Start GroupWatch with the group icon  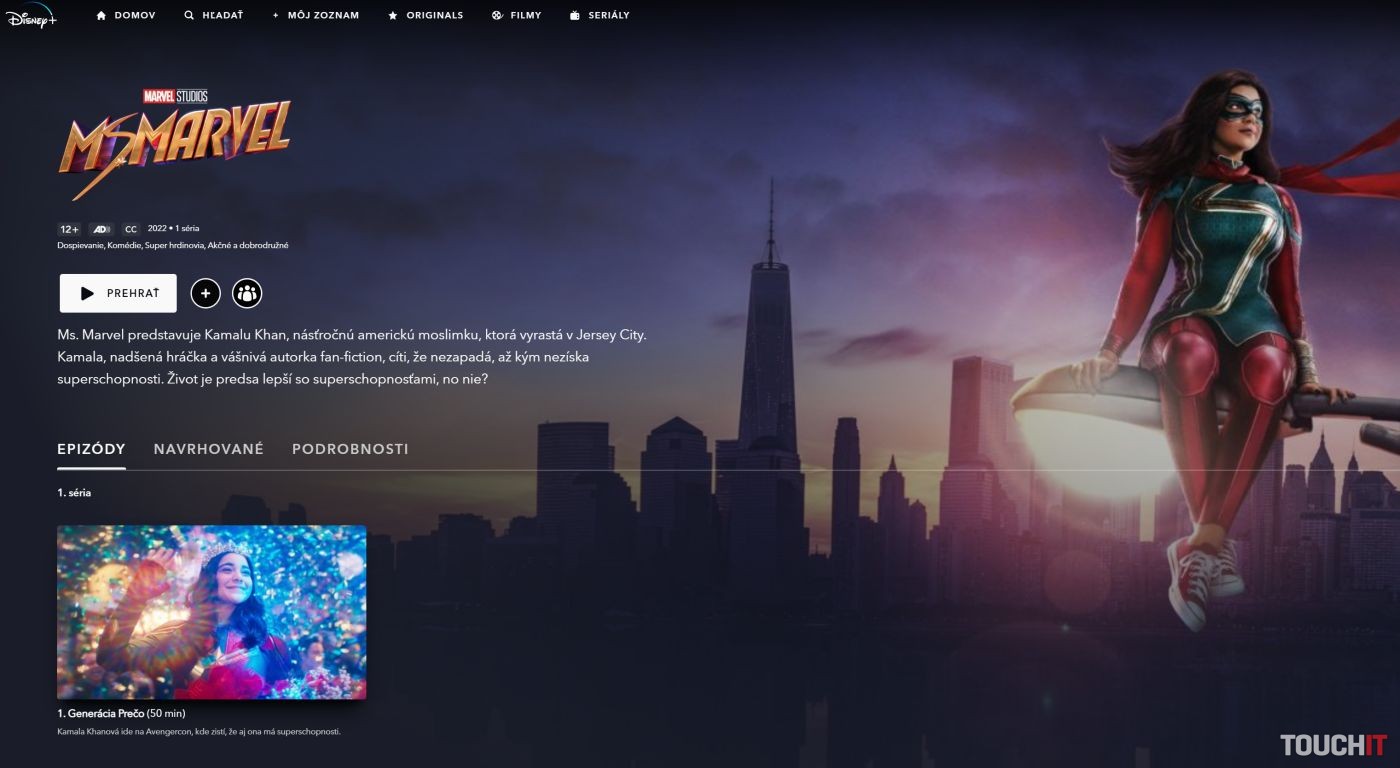(247, 293)
